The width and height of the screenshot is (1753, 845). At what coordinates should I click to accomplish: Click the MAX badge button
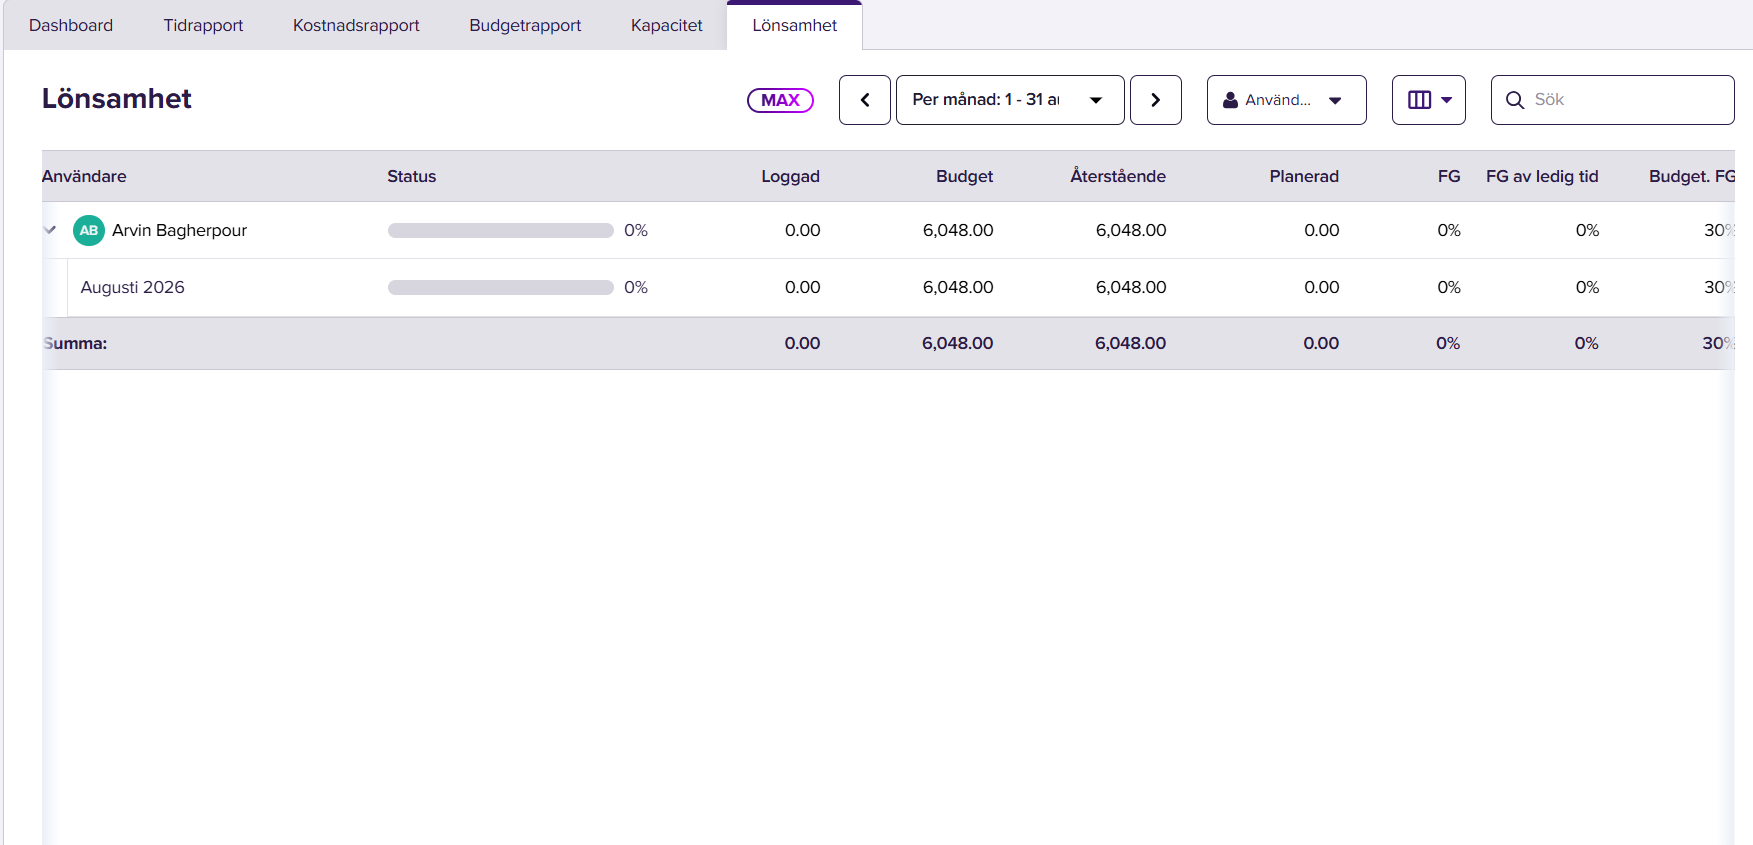(x=780, y=100)
